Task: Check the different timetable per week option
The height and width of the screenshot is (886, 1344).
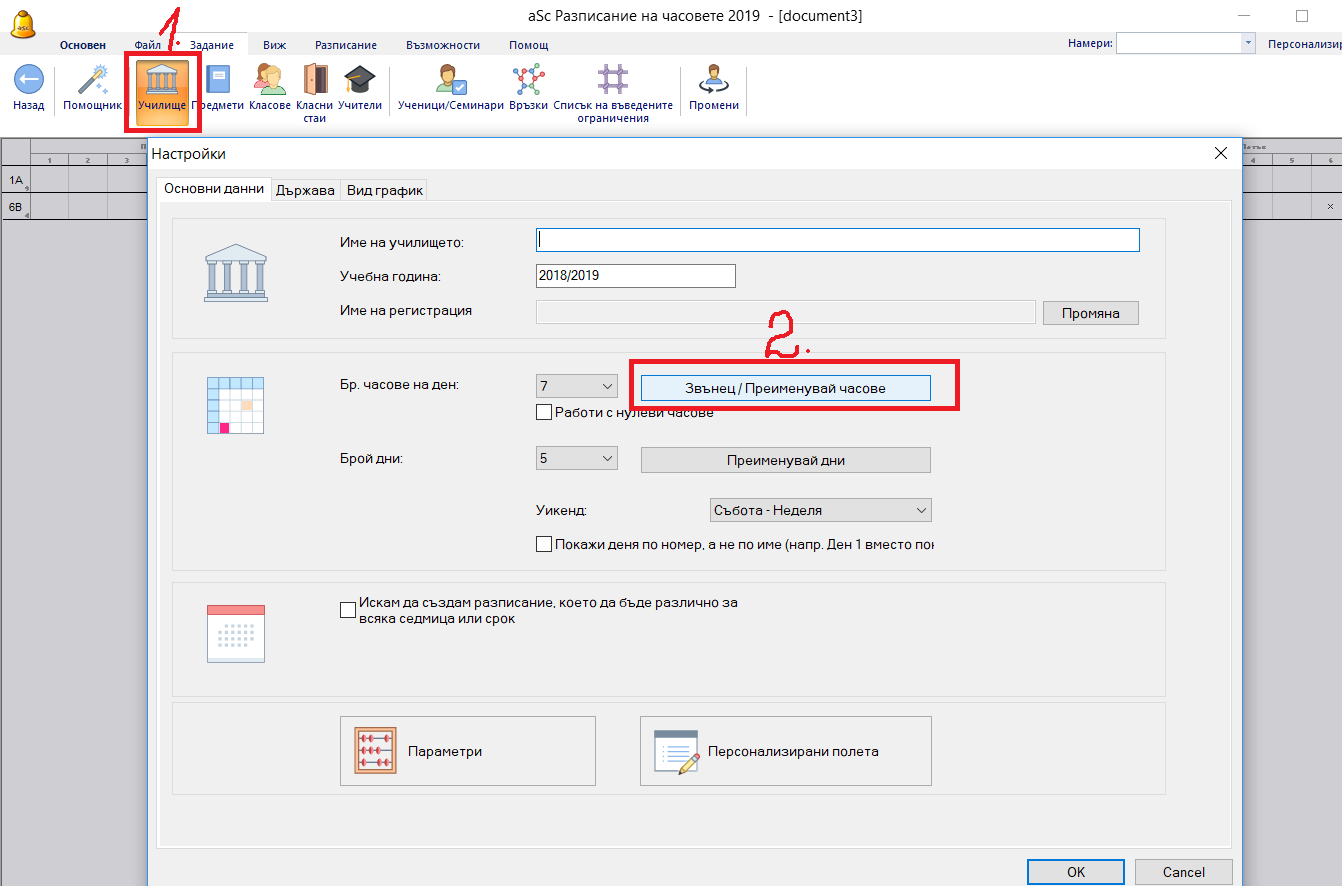Action: tap(348, 610)
